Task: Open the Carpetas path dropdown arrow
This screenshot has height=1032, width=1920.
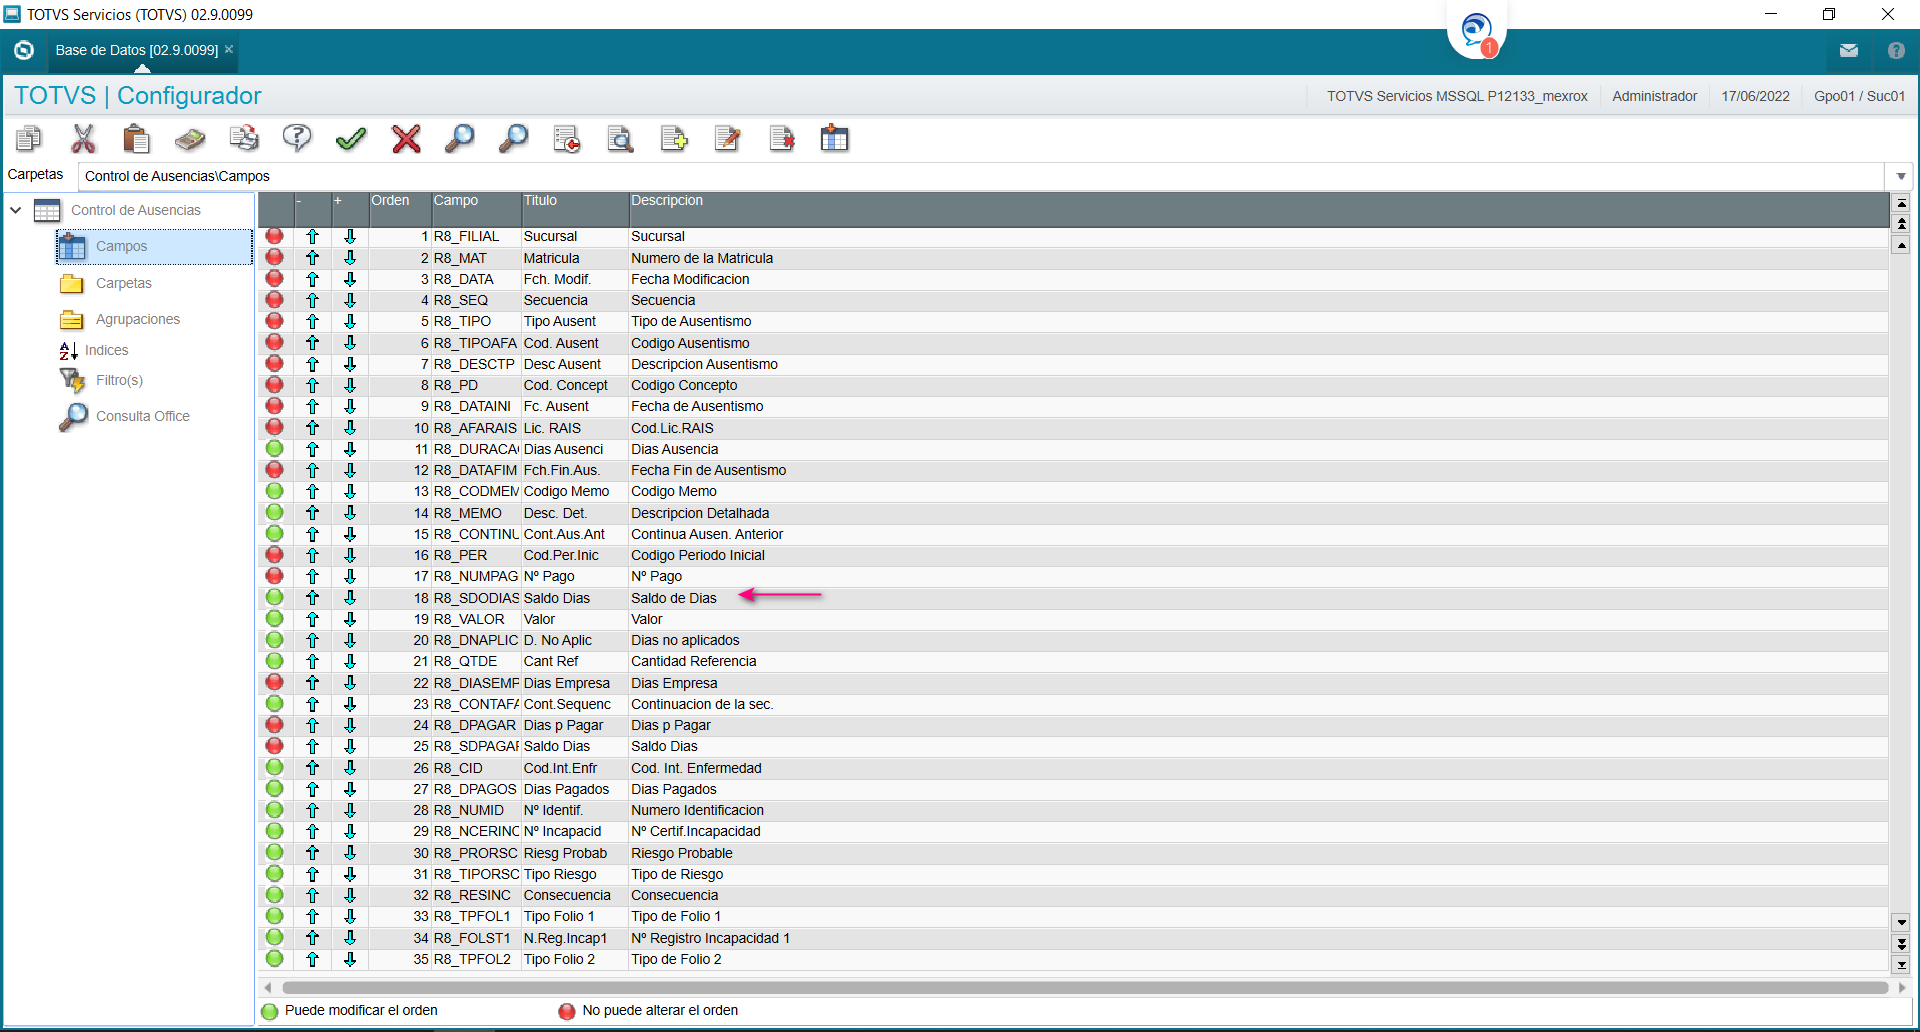Action: click(1901, 176)
